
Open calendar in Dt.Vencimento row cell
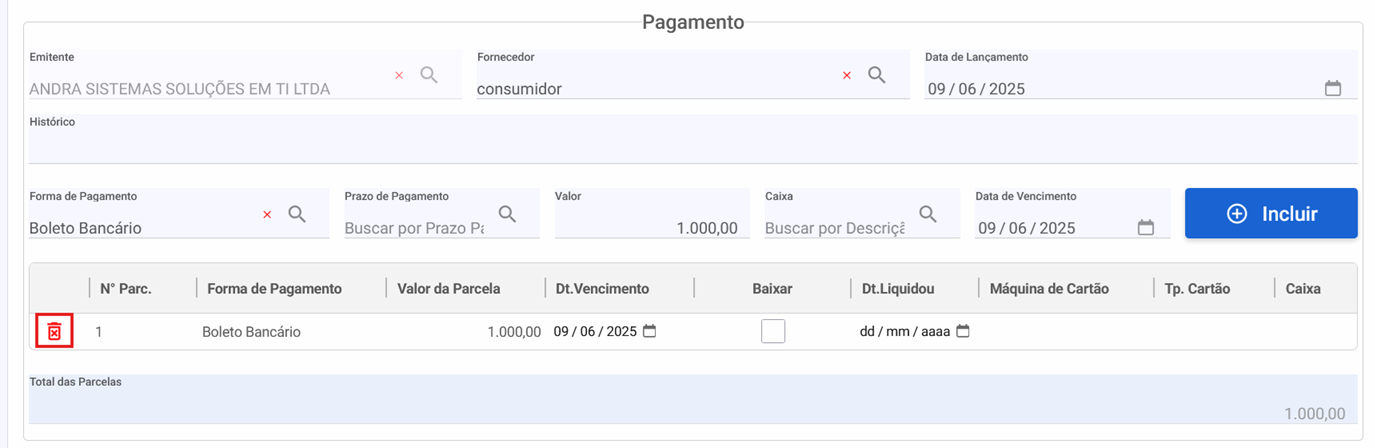(650, 331)
